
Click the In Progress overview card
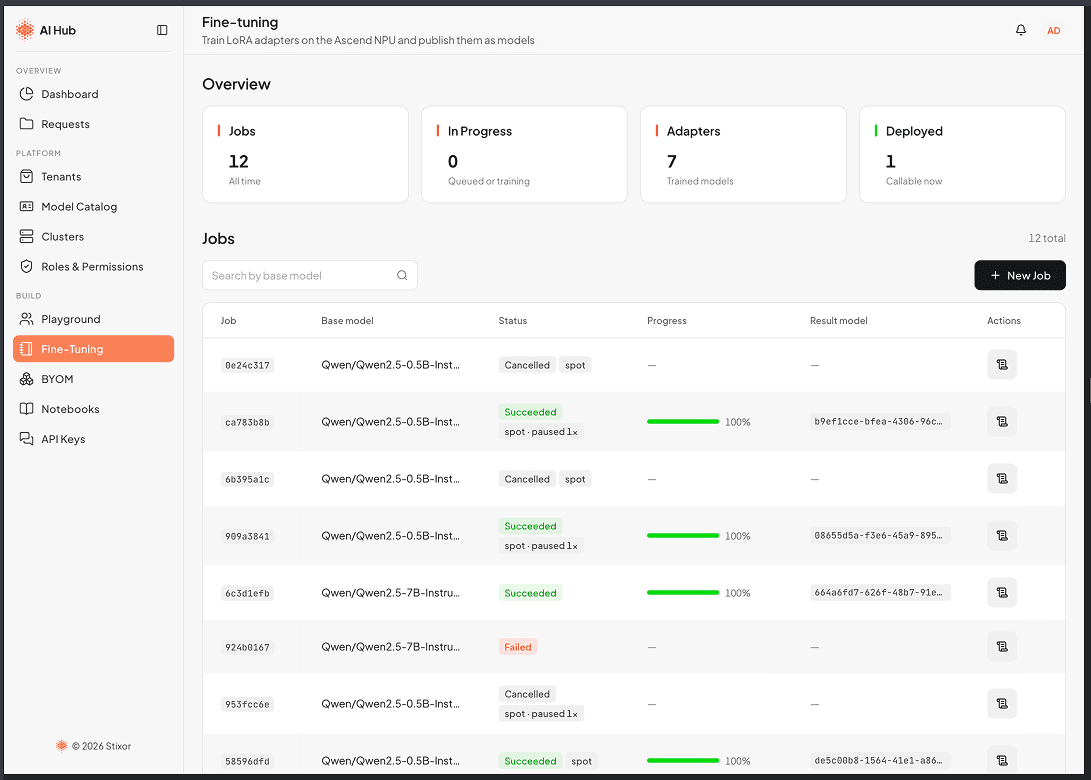pyautogui.click(x=525, y=154)
